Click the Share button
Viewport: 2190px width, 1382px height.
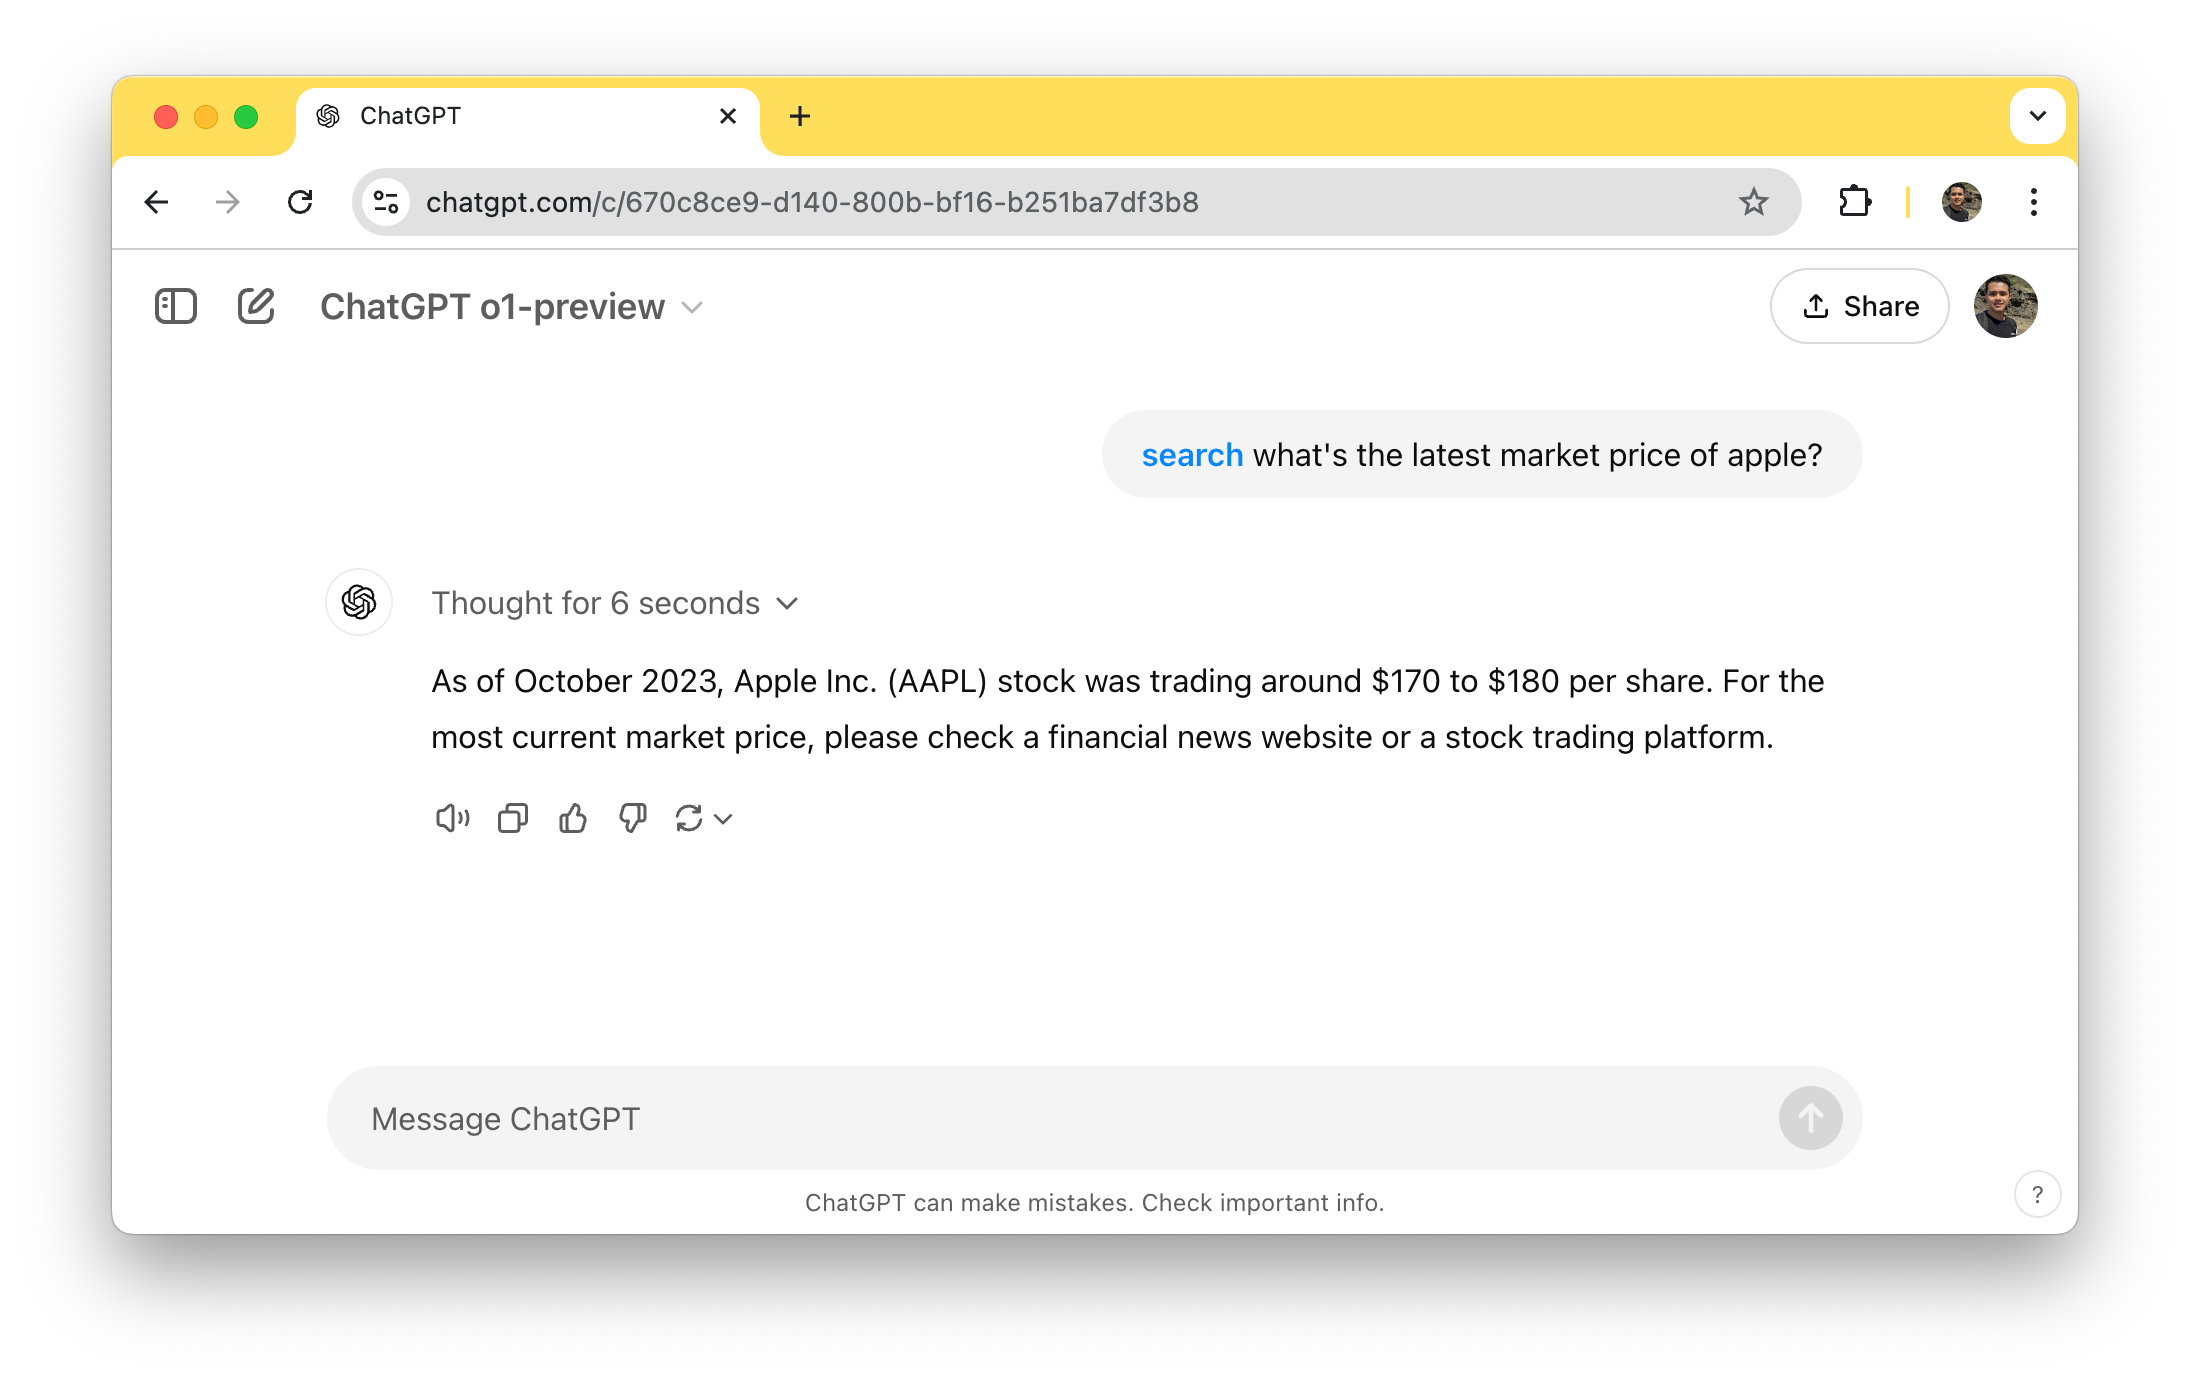point(1859,306)
